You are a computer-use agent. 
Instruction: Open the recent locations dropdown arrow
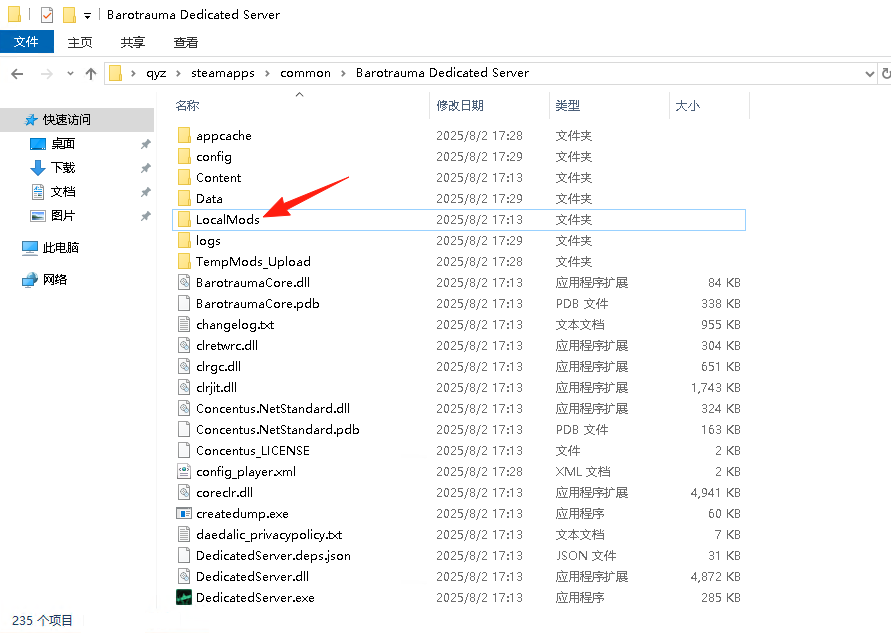70,73
